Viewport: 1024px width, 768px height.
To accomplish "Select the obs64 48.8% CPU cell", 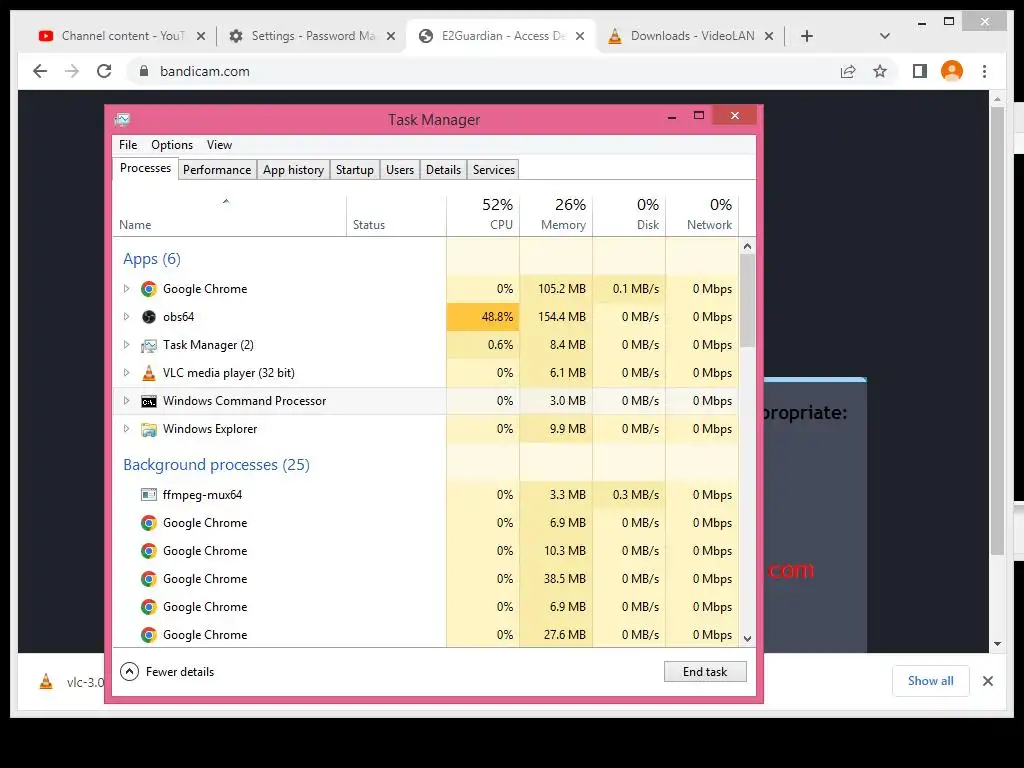I will (x=483, y=317).
